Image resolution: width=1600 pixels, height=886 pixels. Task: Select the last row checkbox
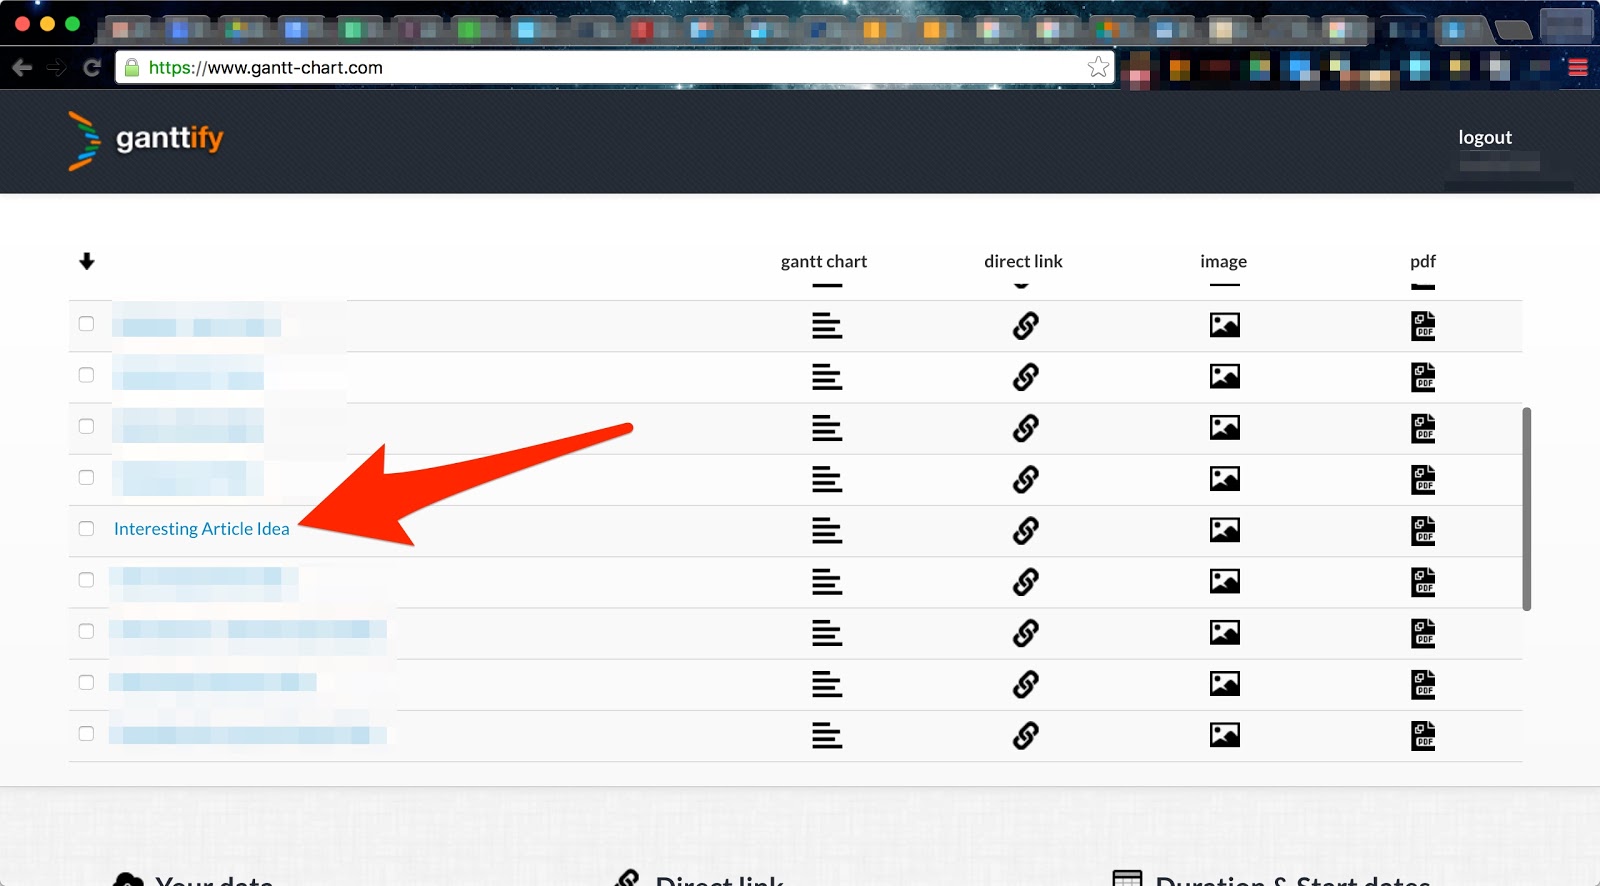[86, 734]
